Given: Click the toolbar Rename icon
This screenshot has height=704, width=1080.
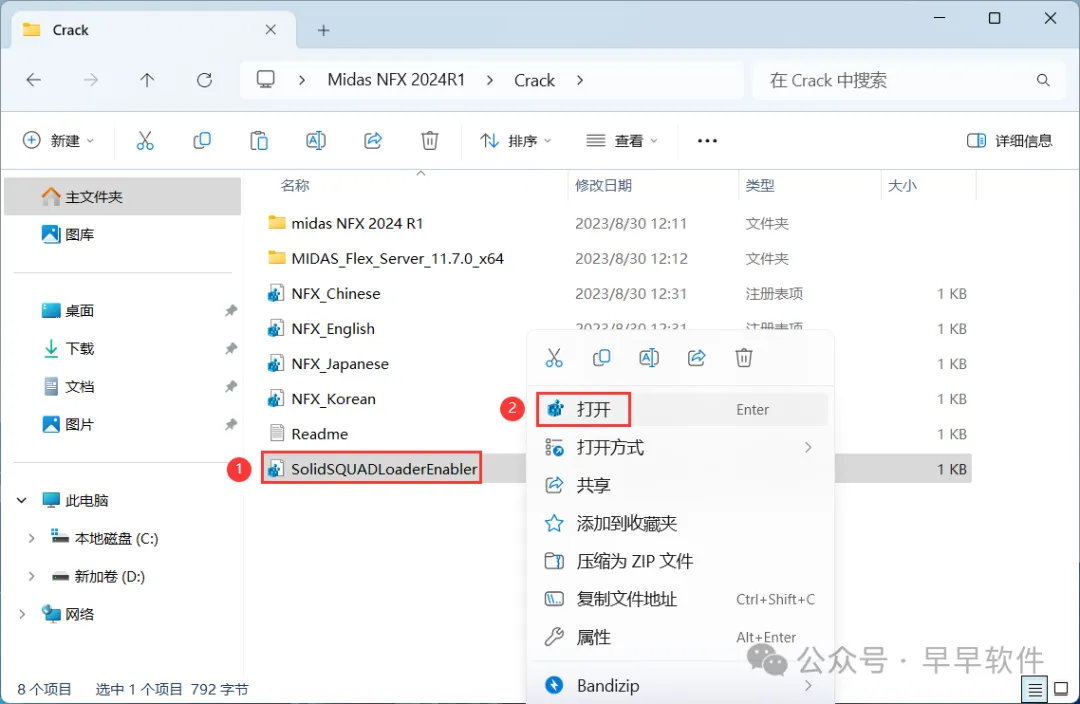Looking at the screenshot, I should pyautogui.click(x=315, y=141).
